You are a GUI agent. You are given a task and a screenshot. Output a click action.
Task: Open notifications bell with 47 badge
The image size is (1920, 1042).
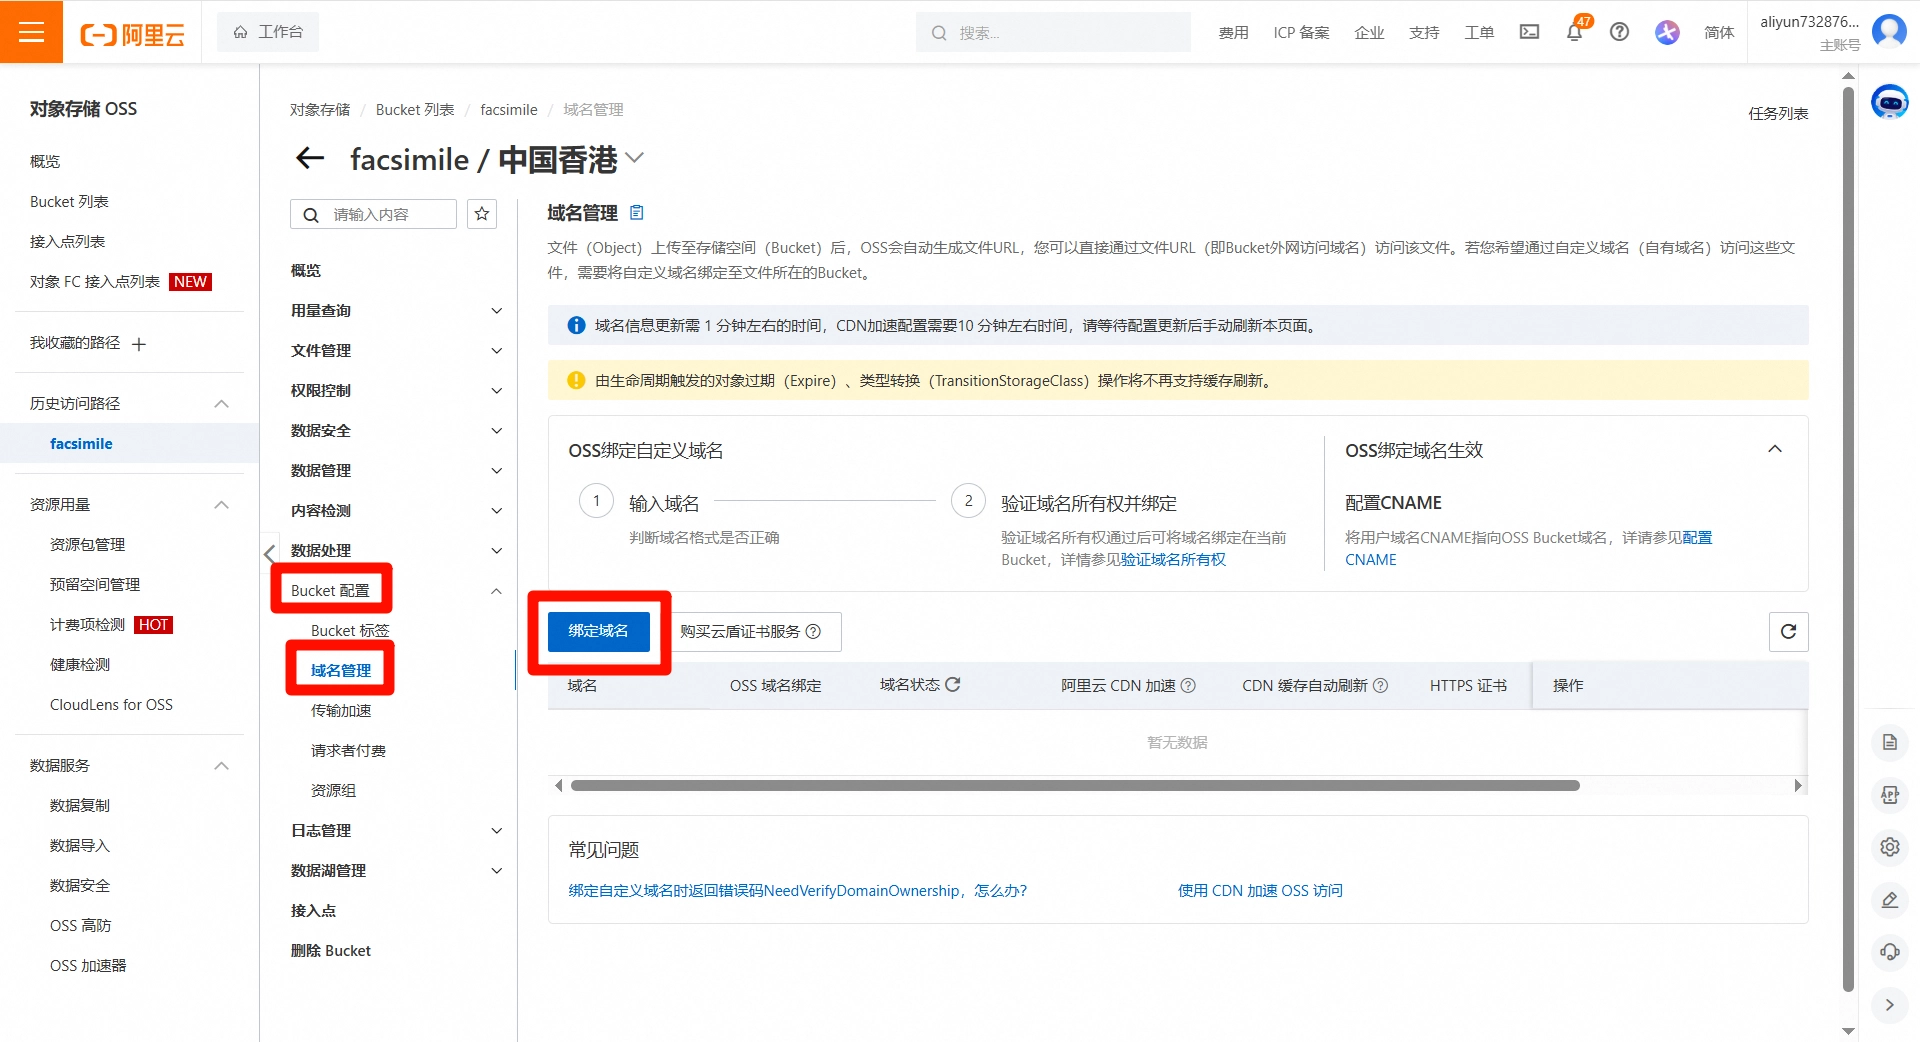(1574, 32)
